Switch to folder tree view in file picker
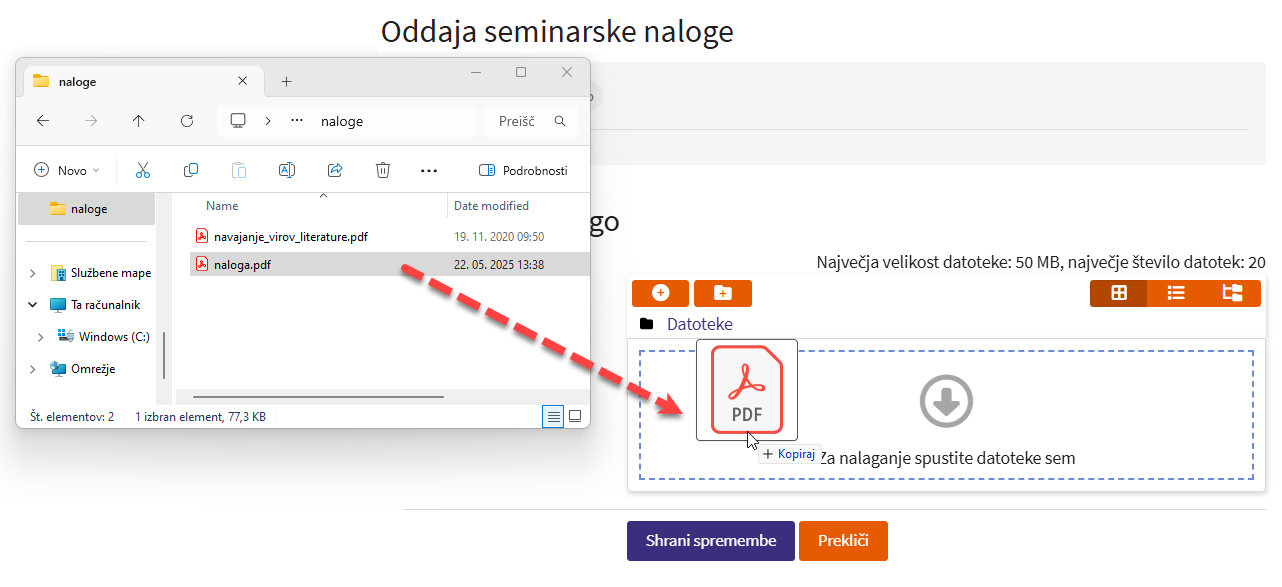The height and width of the screenshot is (587, 1282). click(x=1232, y=293)
